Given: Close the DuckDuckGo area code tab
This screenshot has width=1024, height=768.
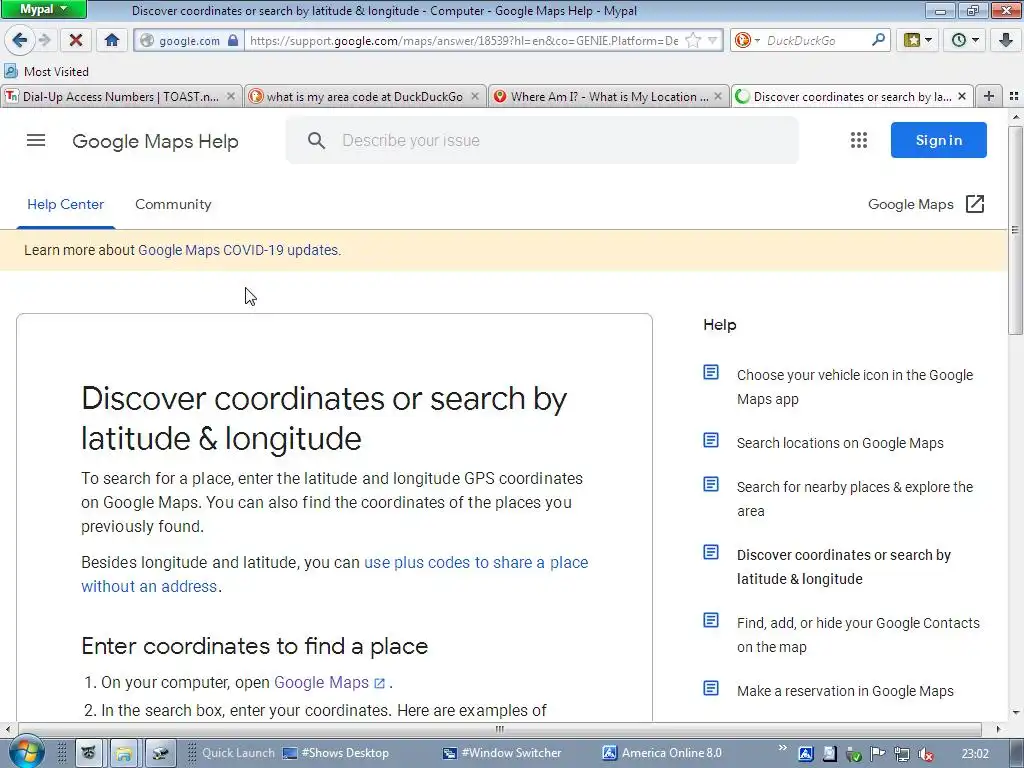Looking at the screenshot, I should point(475,96).
